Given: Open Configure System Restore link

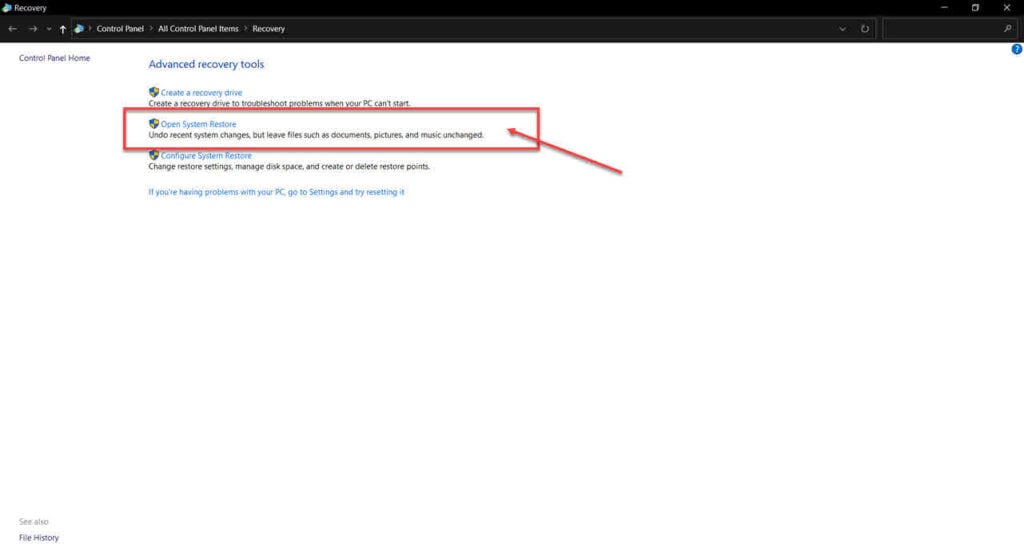Looking at the screenshot, I should click(206, 155).
